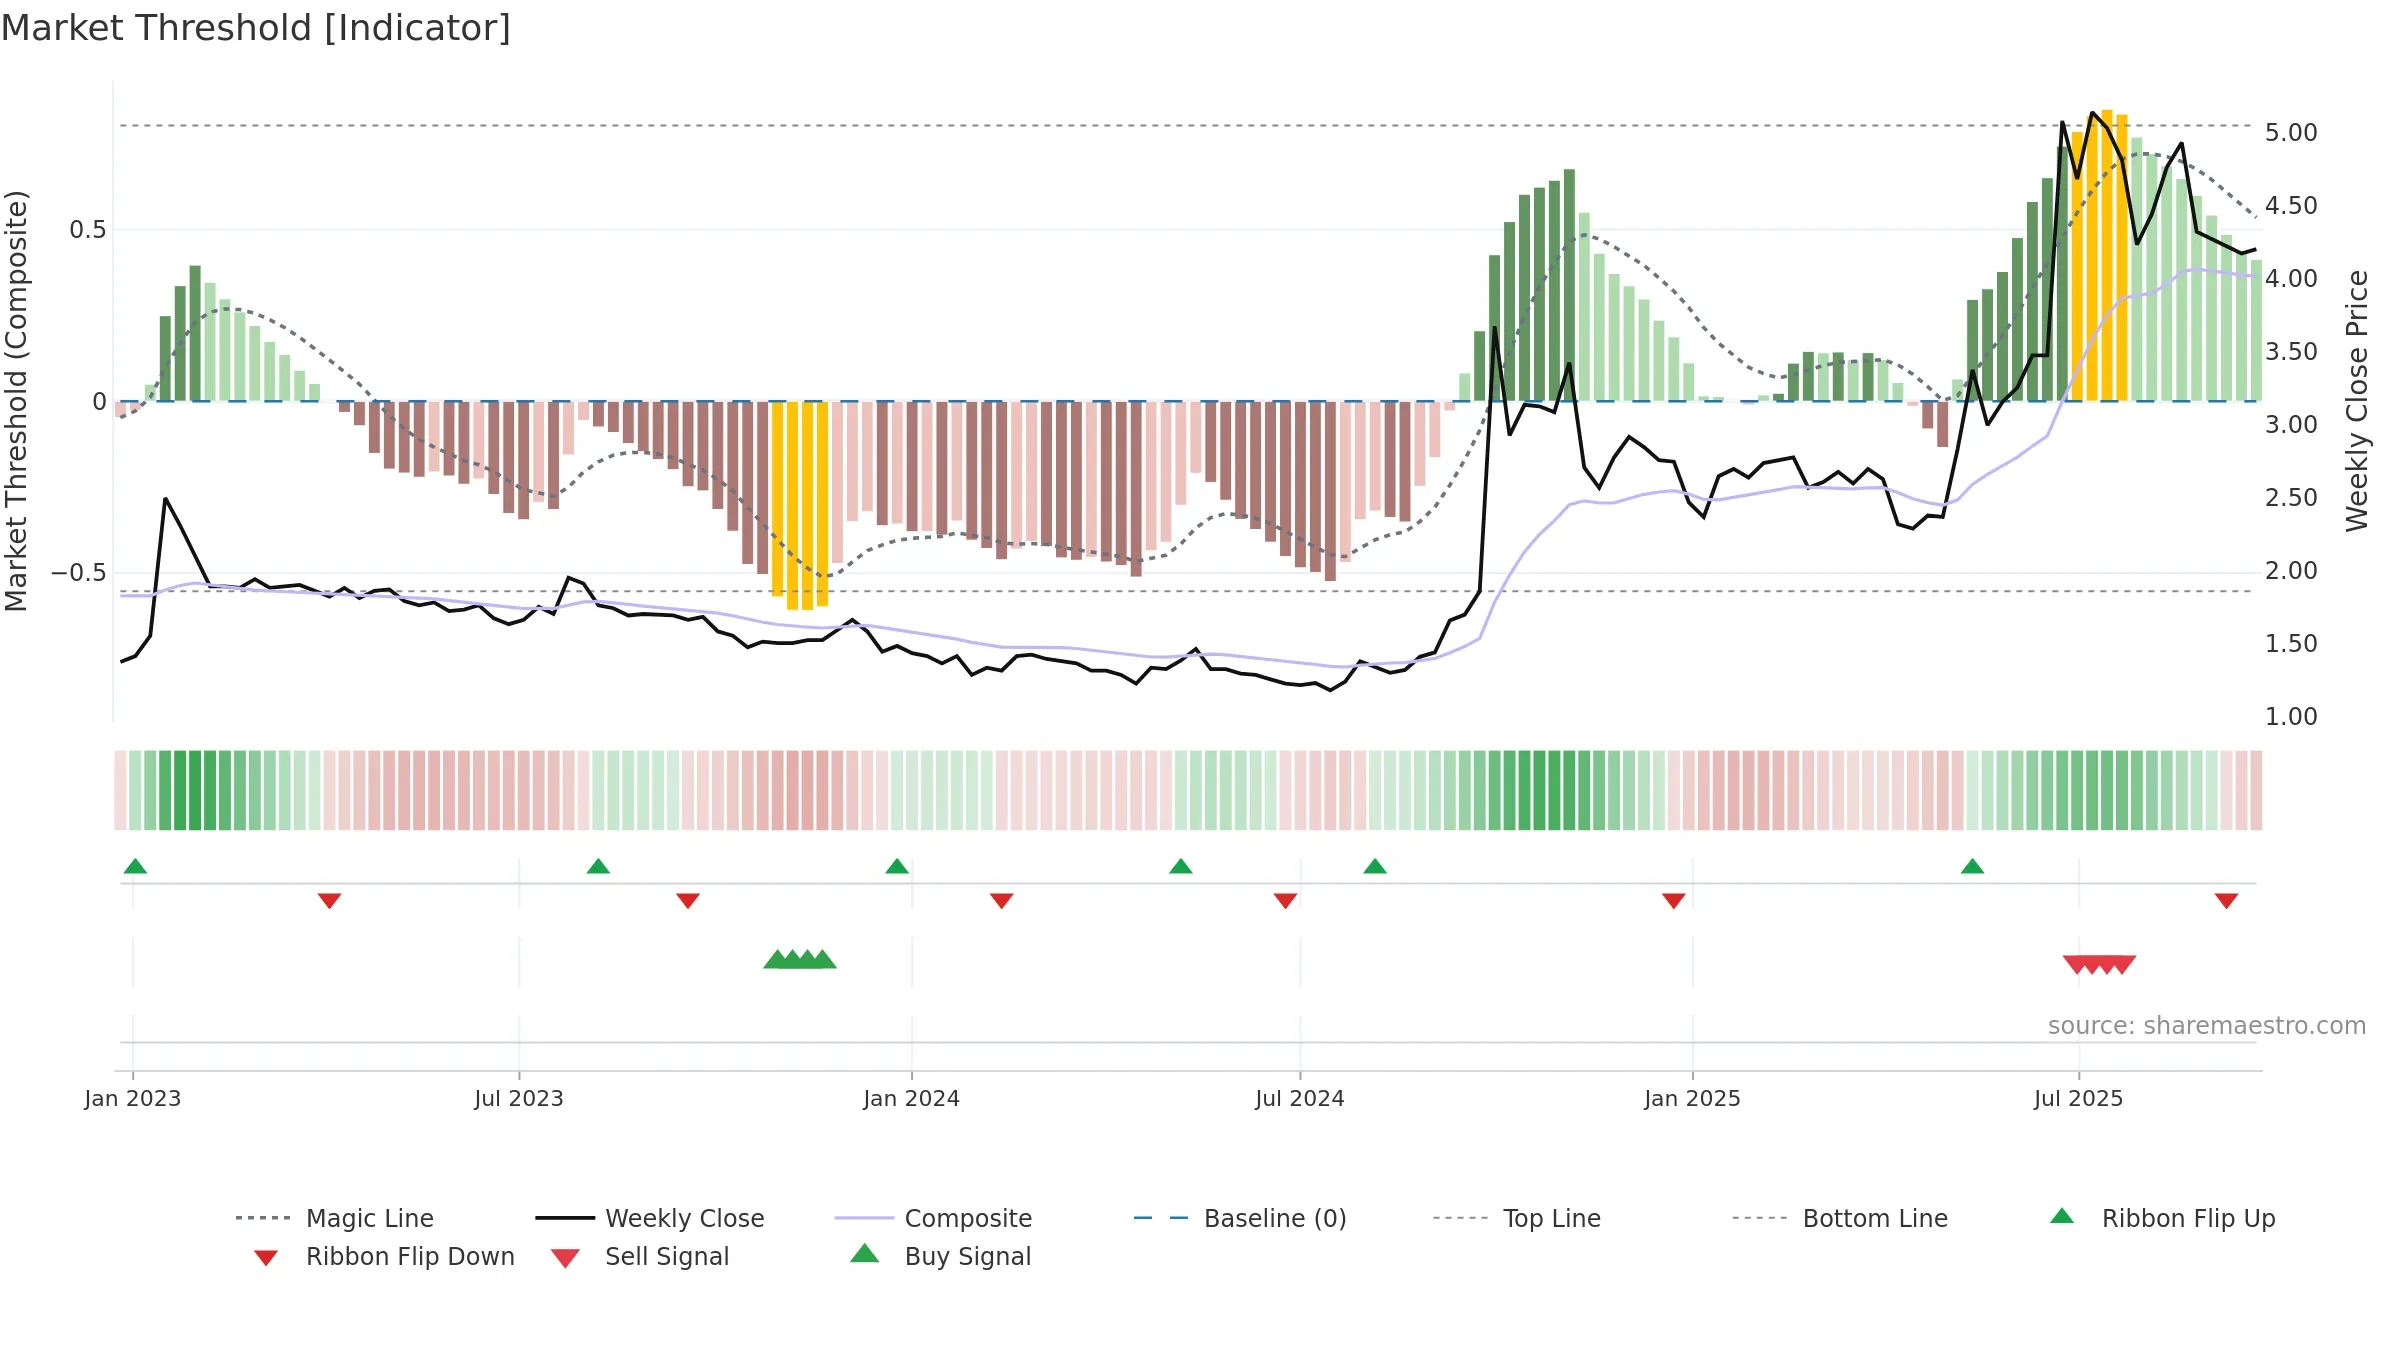This screenshot has height=1350, width=2400.
Task: Toggle the Top Line legend entry
Action: click(1517, 1218)
